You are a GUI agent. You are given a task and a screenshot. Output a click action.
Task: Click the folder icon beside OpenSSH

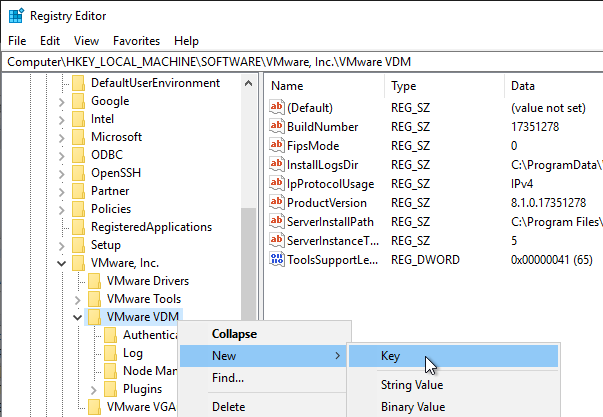pos(78,173)
